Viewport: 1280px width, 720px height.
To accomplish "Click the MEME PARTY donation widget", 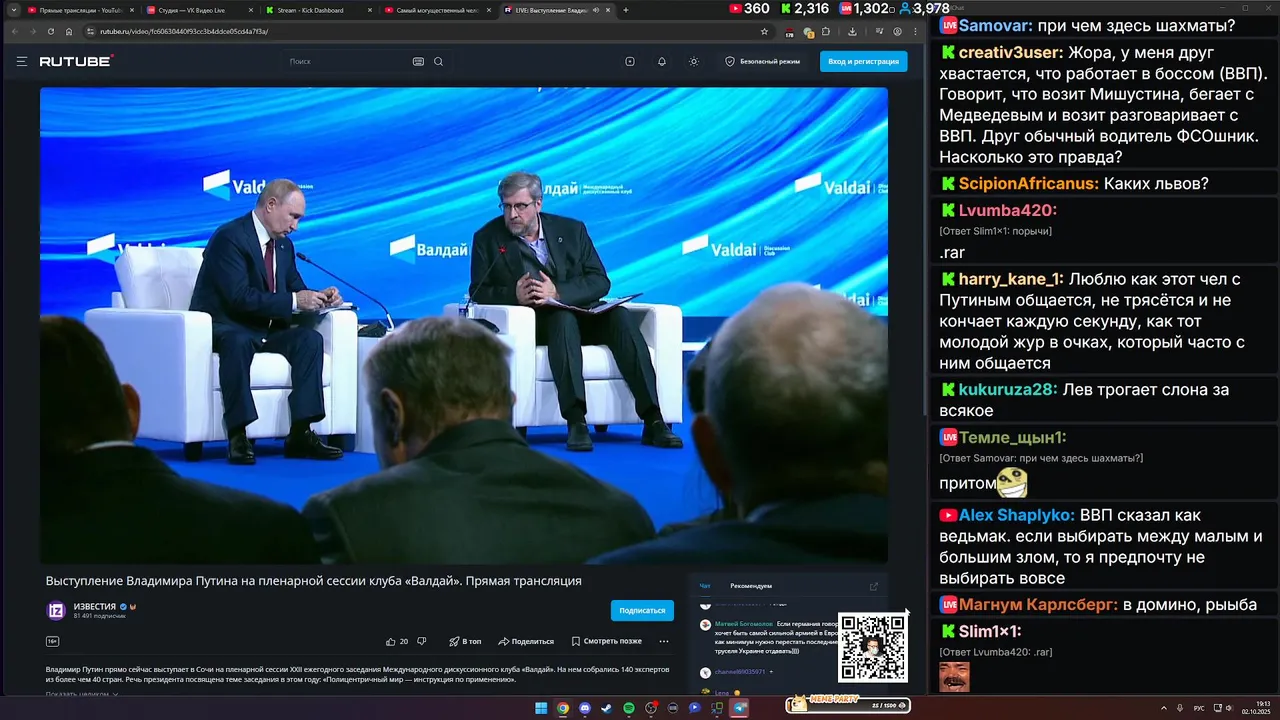I will tap(848, 704).
